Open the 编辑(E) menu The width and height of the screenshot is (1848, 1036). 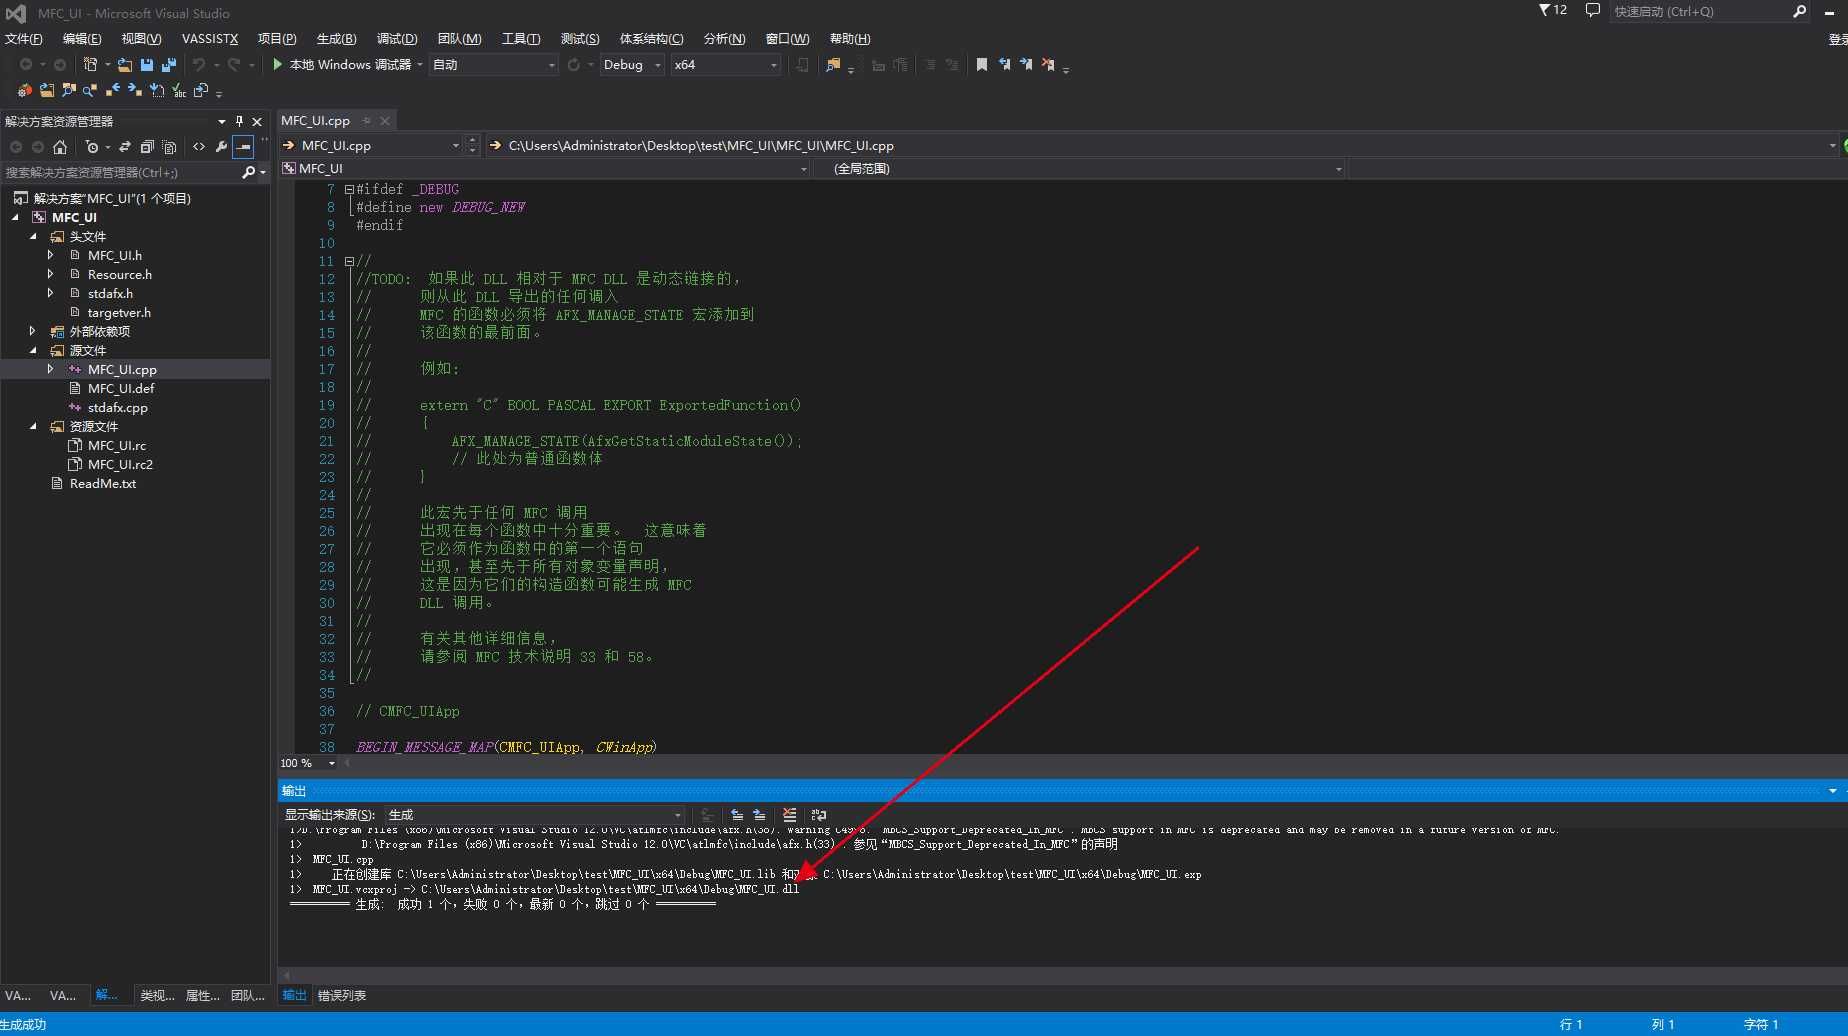pos(82,39)
